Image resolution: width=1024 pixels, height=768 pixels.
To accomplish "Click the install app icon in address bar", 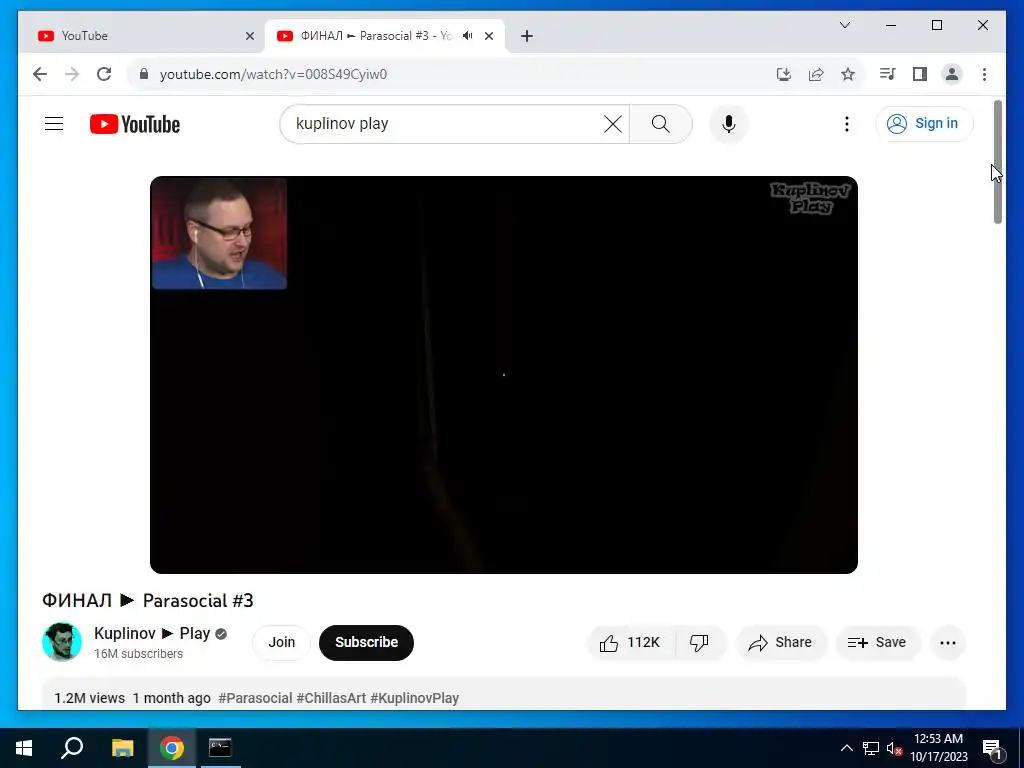I will 784,74.
